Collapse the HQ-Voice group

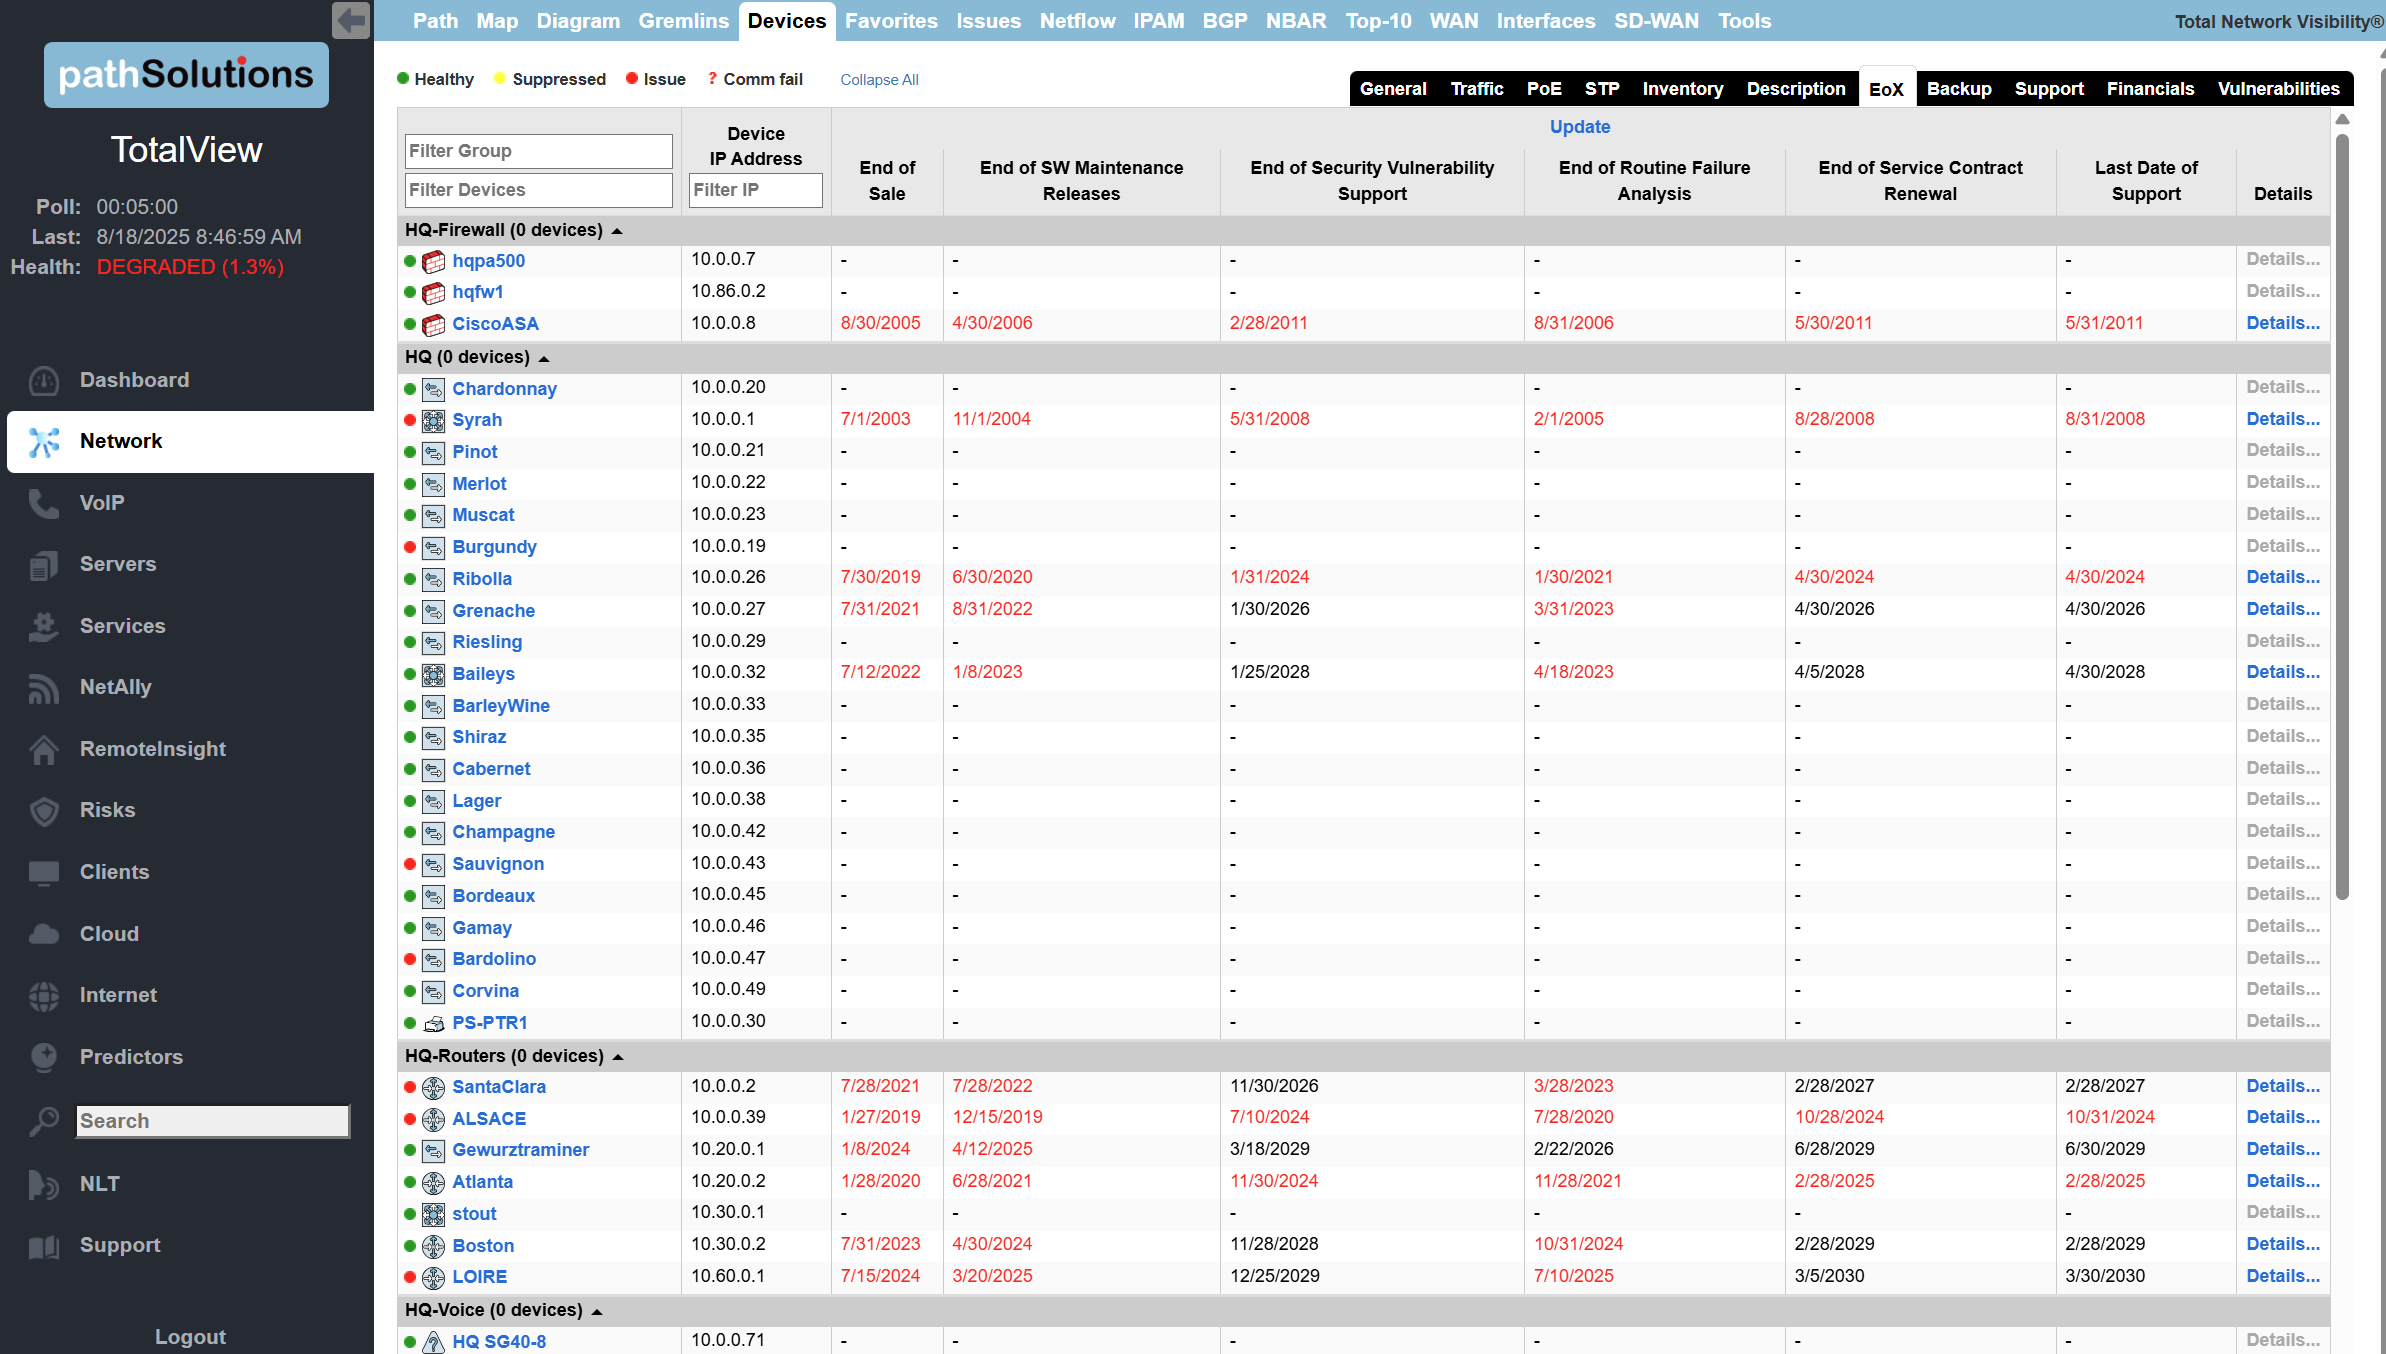pos(597,1310)
